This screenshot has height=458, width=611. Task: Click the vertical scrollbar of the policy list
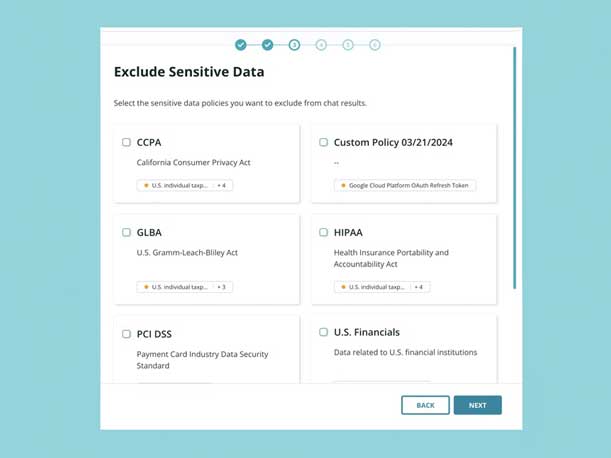tap(515, 170)
